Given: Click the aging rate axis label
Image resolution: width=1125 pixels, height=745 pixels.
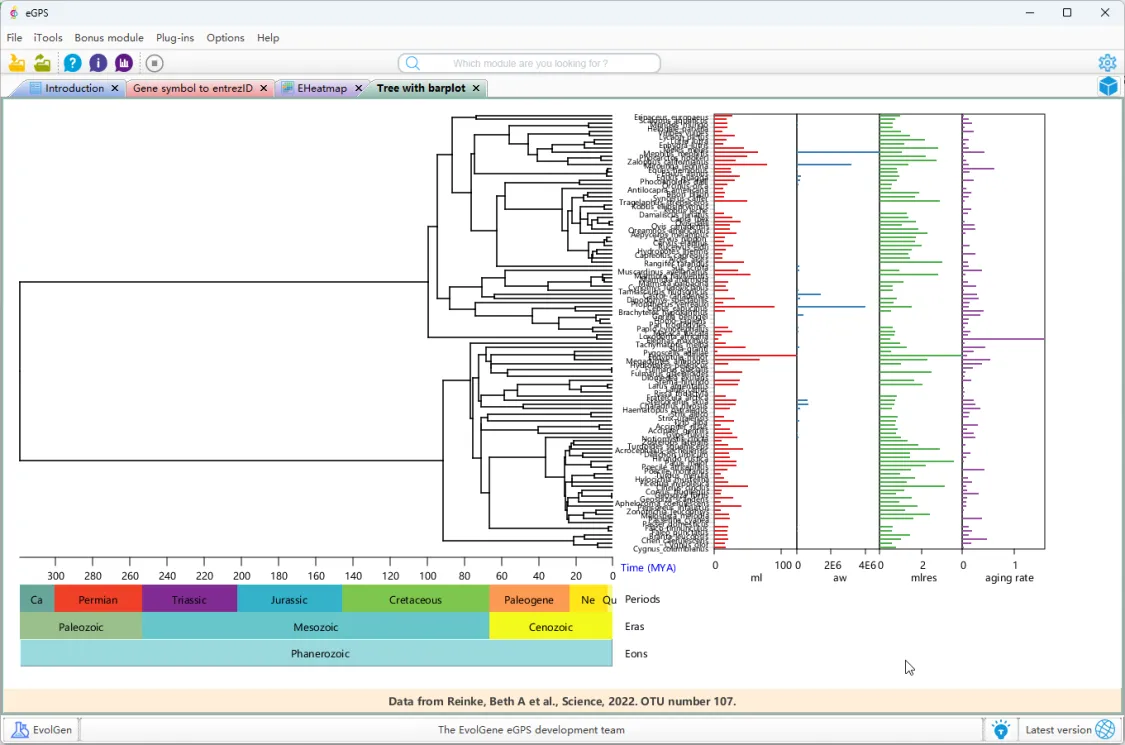Looking at the screenshot, I should pyautogui.click(x=1009, y=577).
